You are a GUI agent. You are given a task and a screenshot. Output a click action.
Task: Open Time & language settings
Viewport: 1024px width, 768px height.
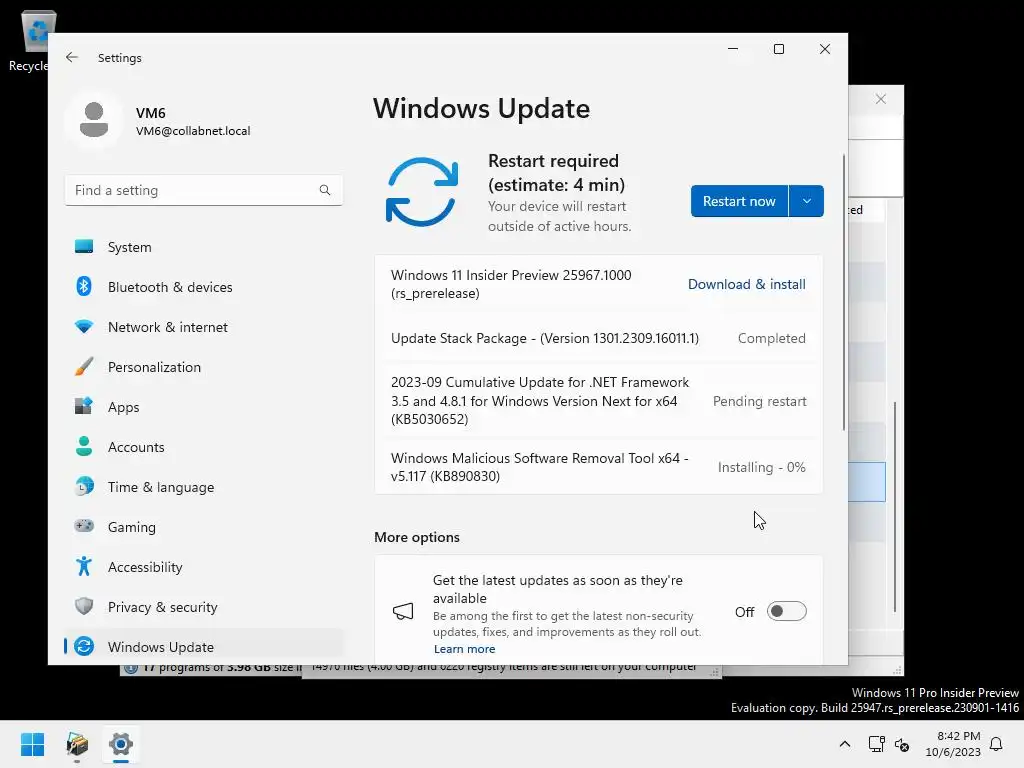tap(161, 487)
